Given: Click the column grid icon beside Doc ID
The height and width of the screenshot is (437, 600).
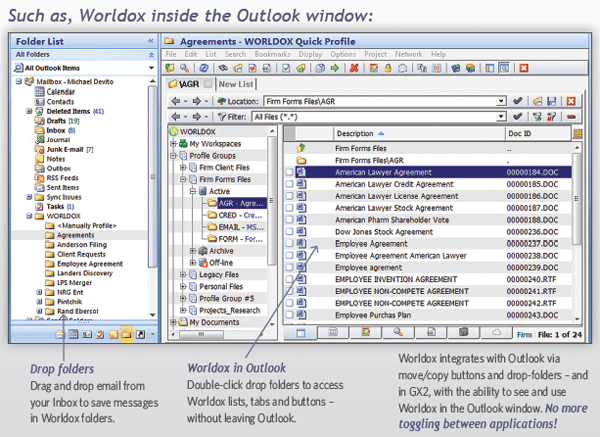Looking at the screenshot, I should click(577, 134).
